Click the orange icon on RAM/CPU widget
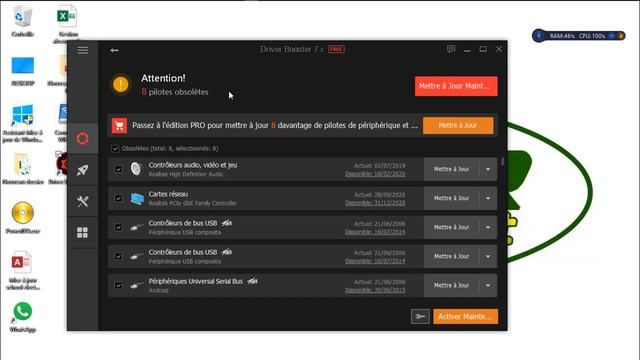The width and height of the screenshot is (640, 360). (x=620, y=36)
